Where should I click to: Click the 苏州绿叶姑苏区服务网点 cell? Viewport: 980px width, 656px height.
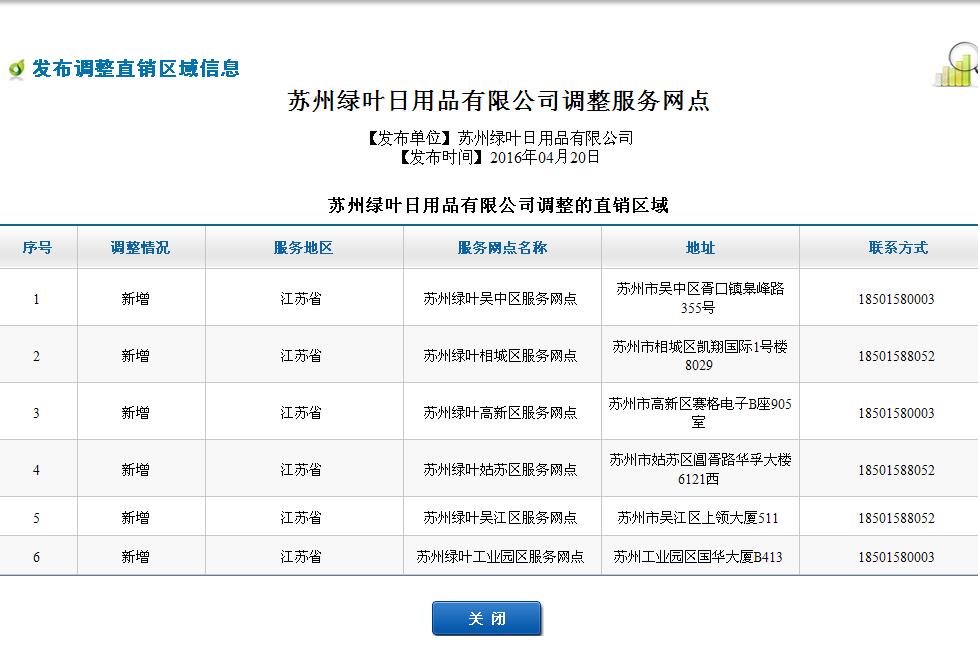(500, 470)
